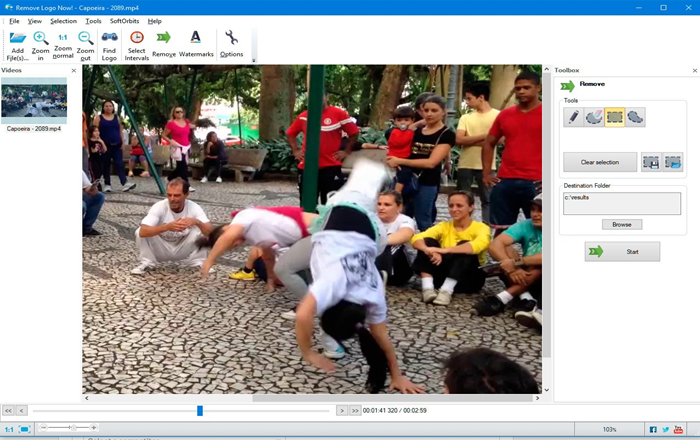Click the Zoom out magnifier icon
This screenshot has height=440, width=700.
85,38
